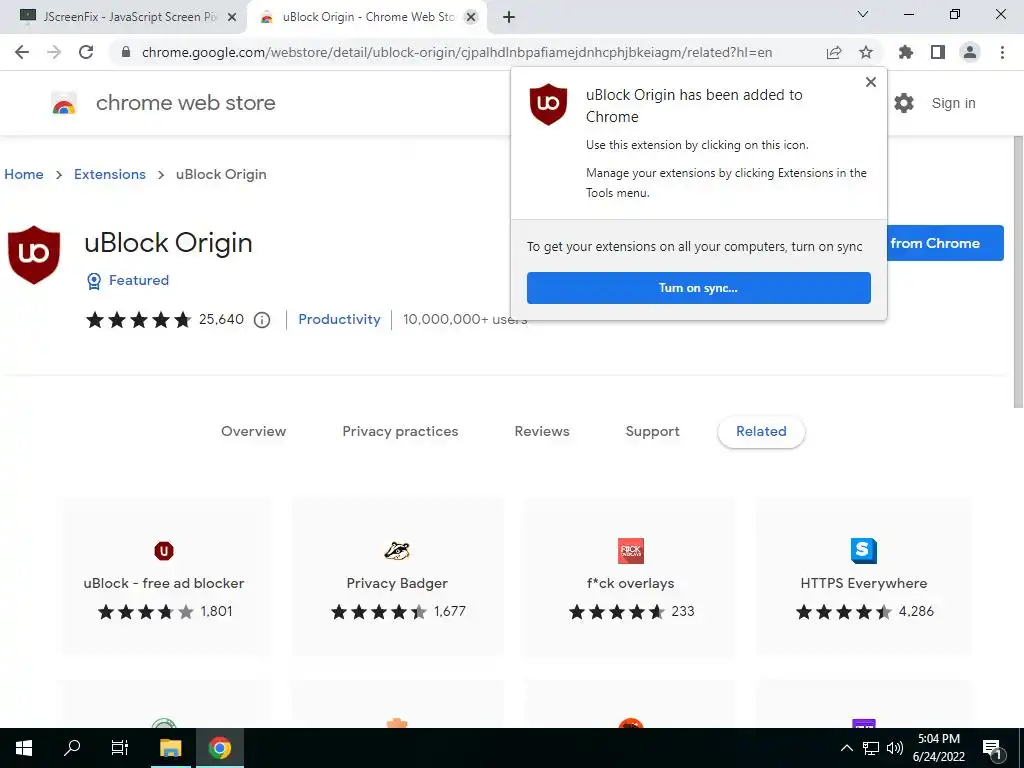The image size is (1024, 768).
Task: Click the page vertical scrollbar
Action: (x=1017, y=271)
